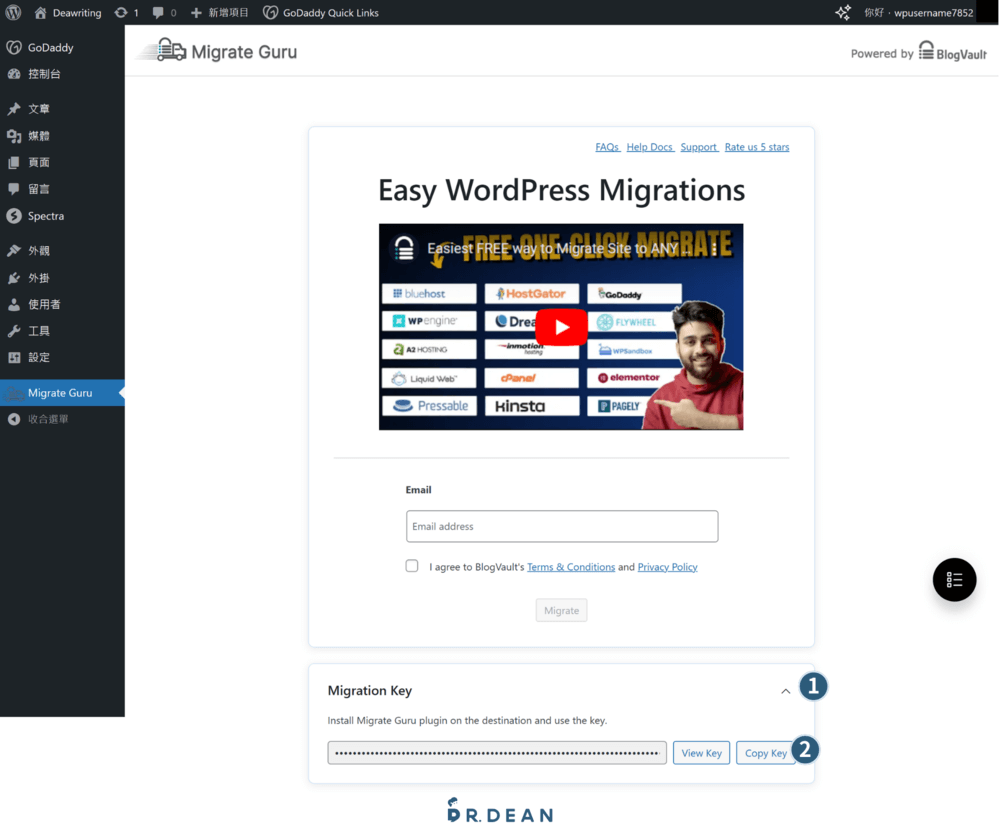
Task: Click the masked migration key field
Action: tap(497, 753)
